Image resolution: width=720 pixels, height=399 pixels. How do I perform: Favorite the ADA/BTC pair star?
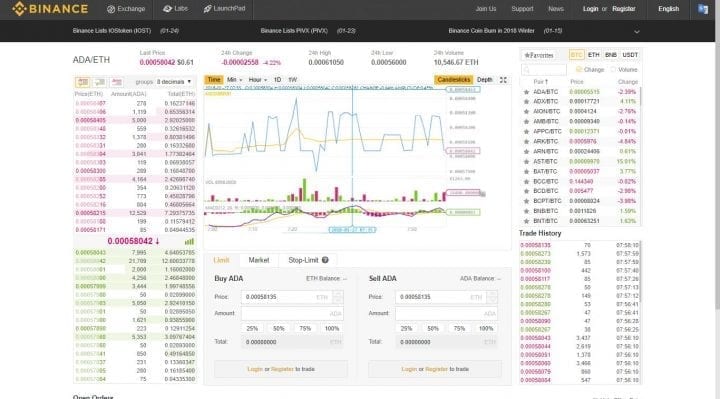(x=526, y=92)
